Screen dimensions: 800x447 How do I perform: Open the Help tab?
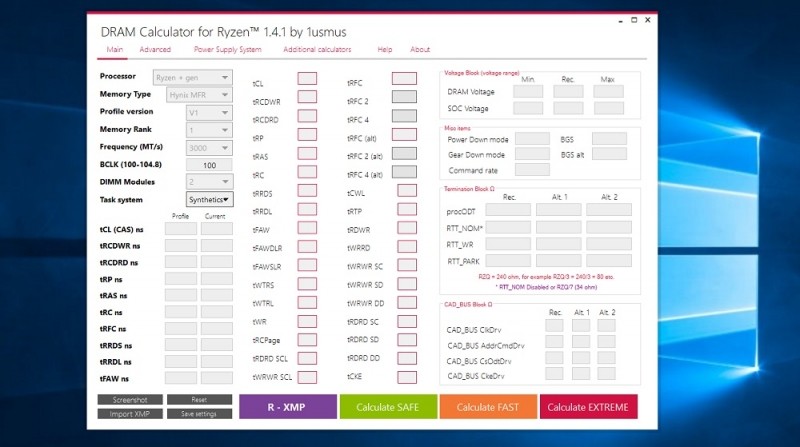tap(385, 49)
